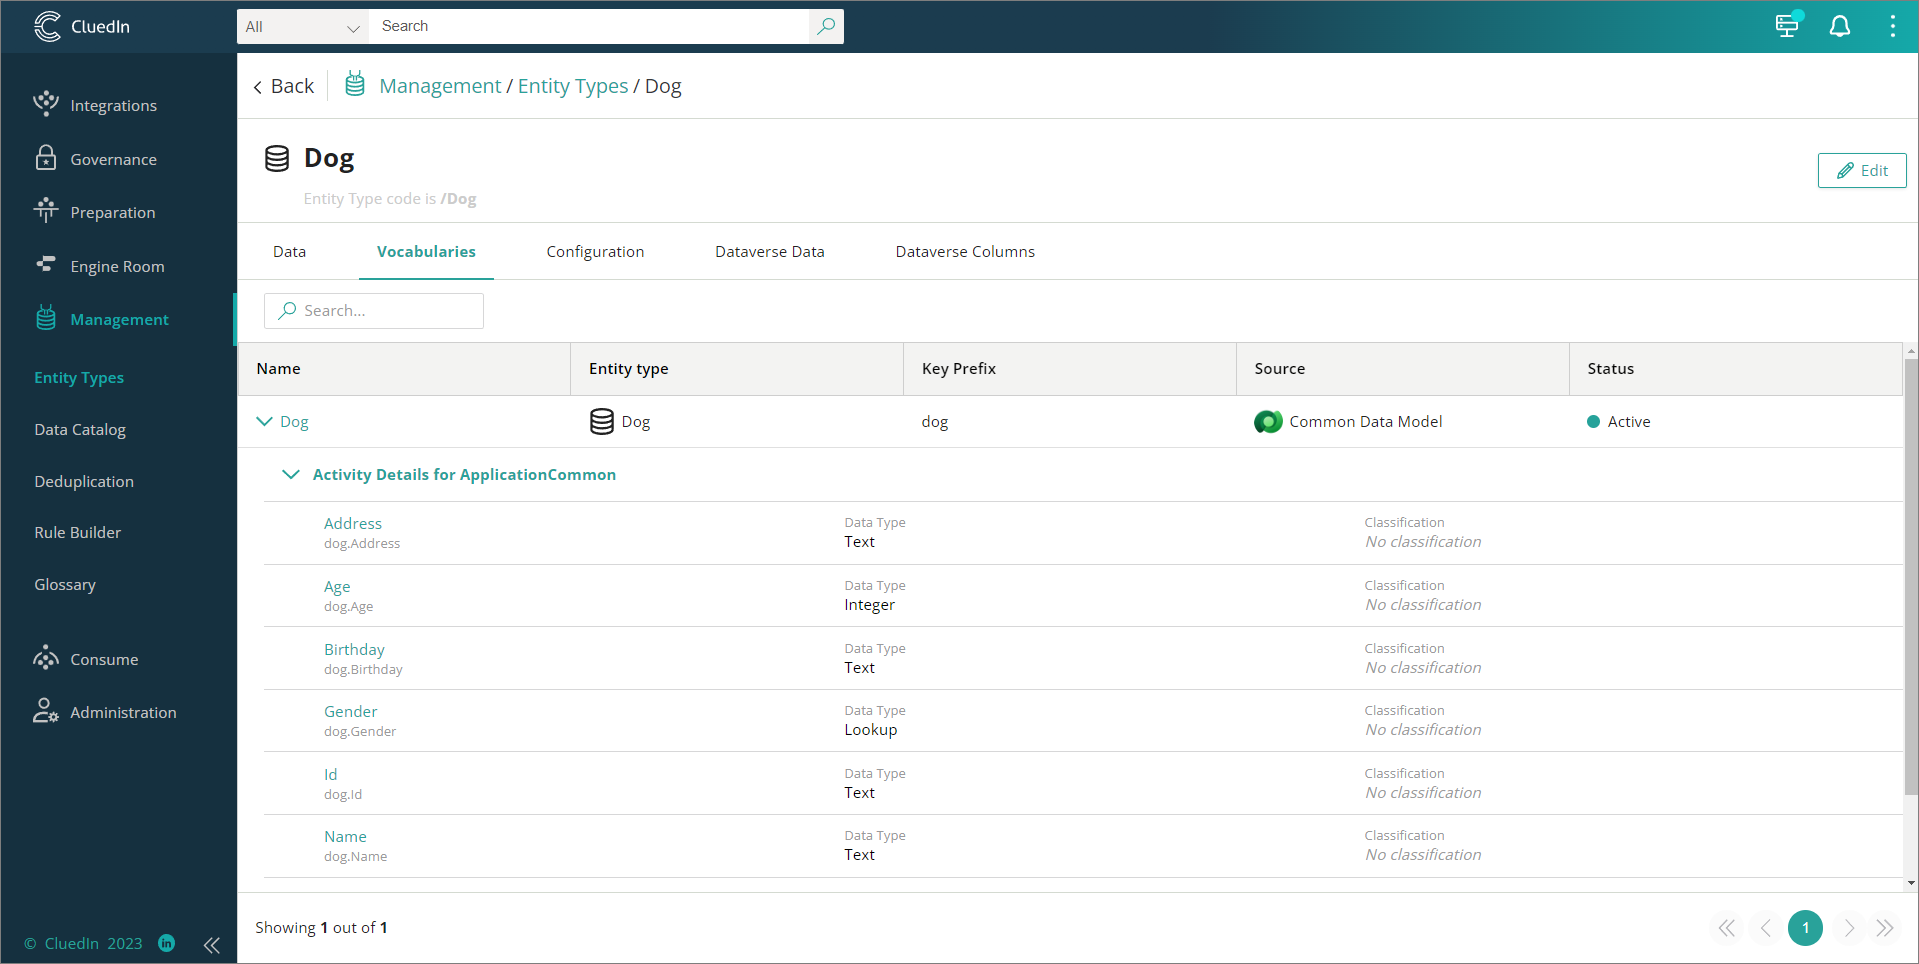Click the Dog database icon in Entity type column
The image size is (1919, 964).
(x=601, y=421)
